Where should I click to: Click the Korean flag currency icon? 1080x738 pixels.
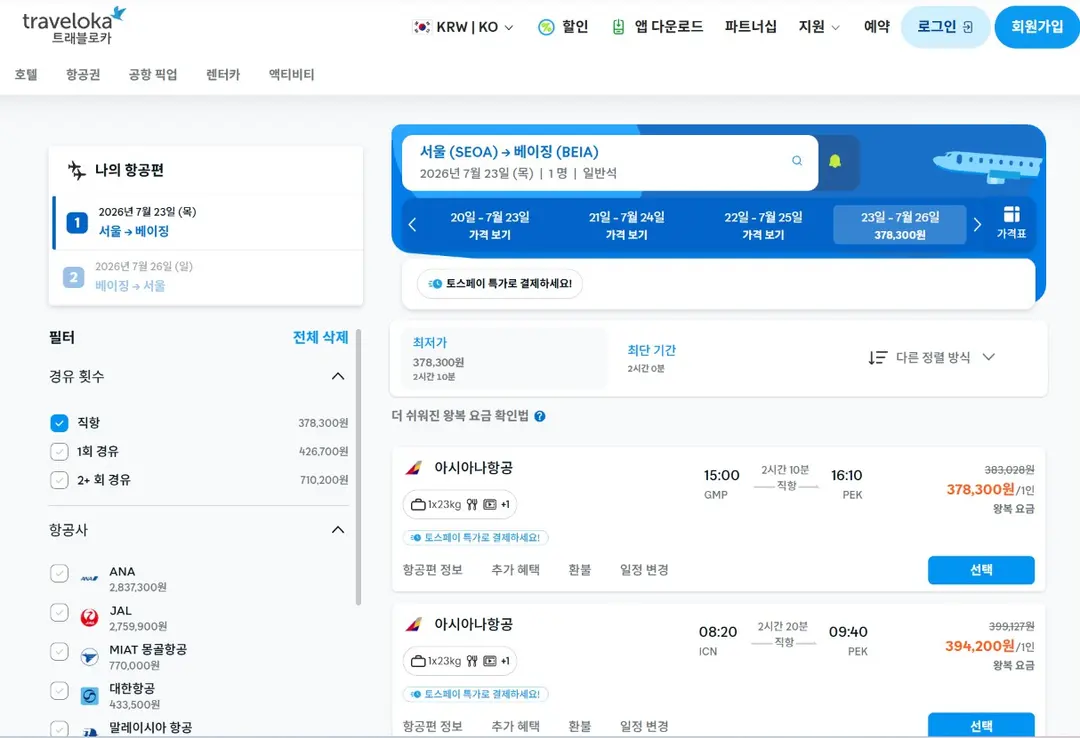coord(421,27)
